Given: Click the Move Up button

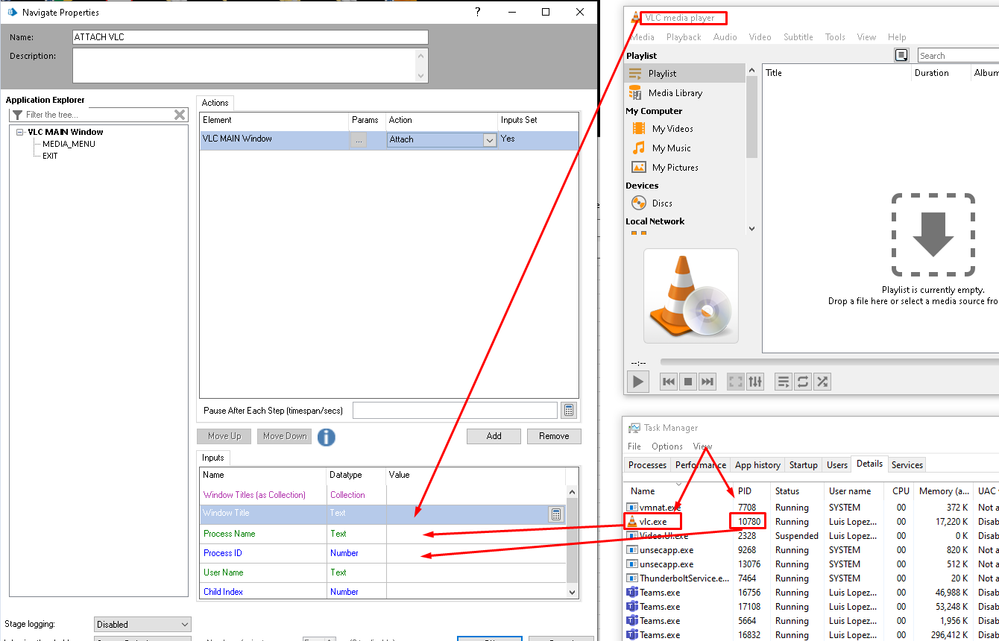Looking at the screenshot, I should (224, 436).
